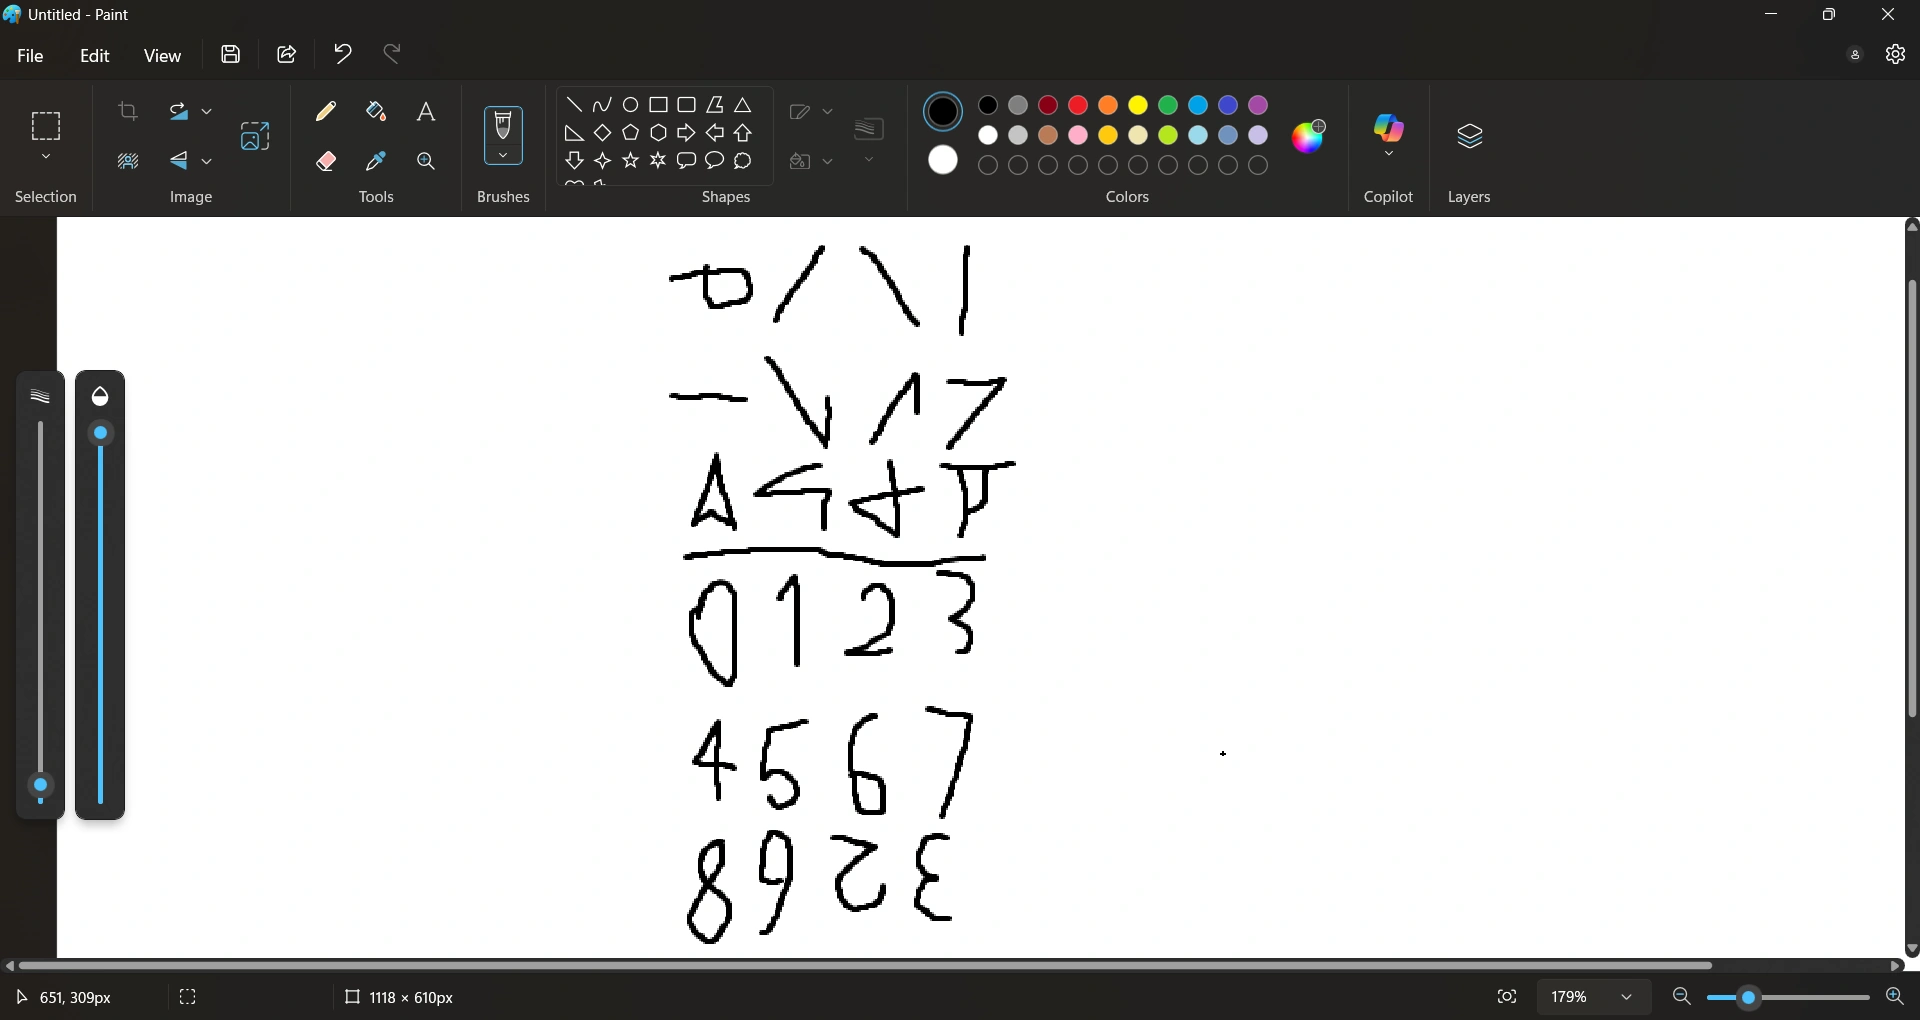Select the Text tool

pyautogui.click(x=427, y=112)
